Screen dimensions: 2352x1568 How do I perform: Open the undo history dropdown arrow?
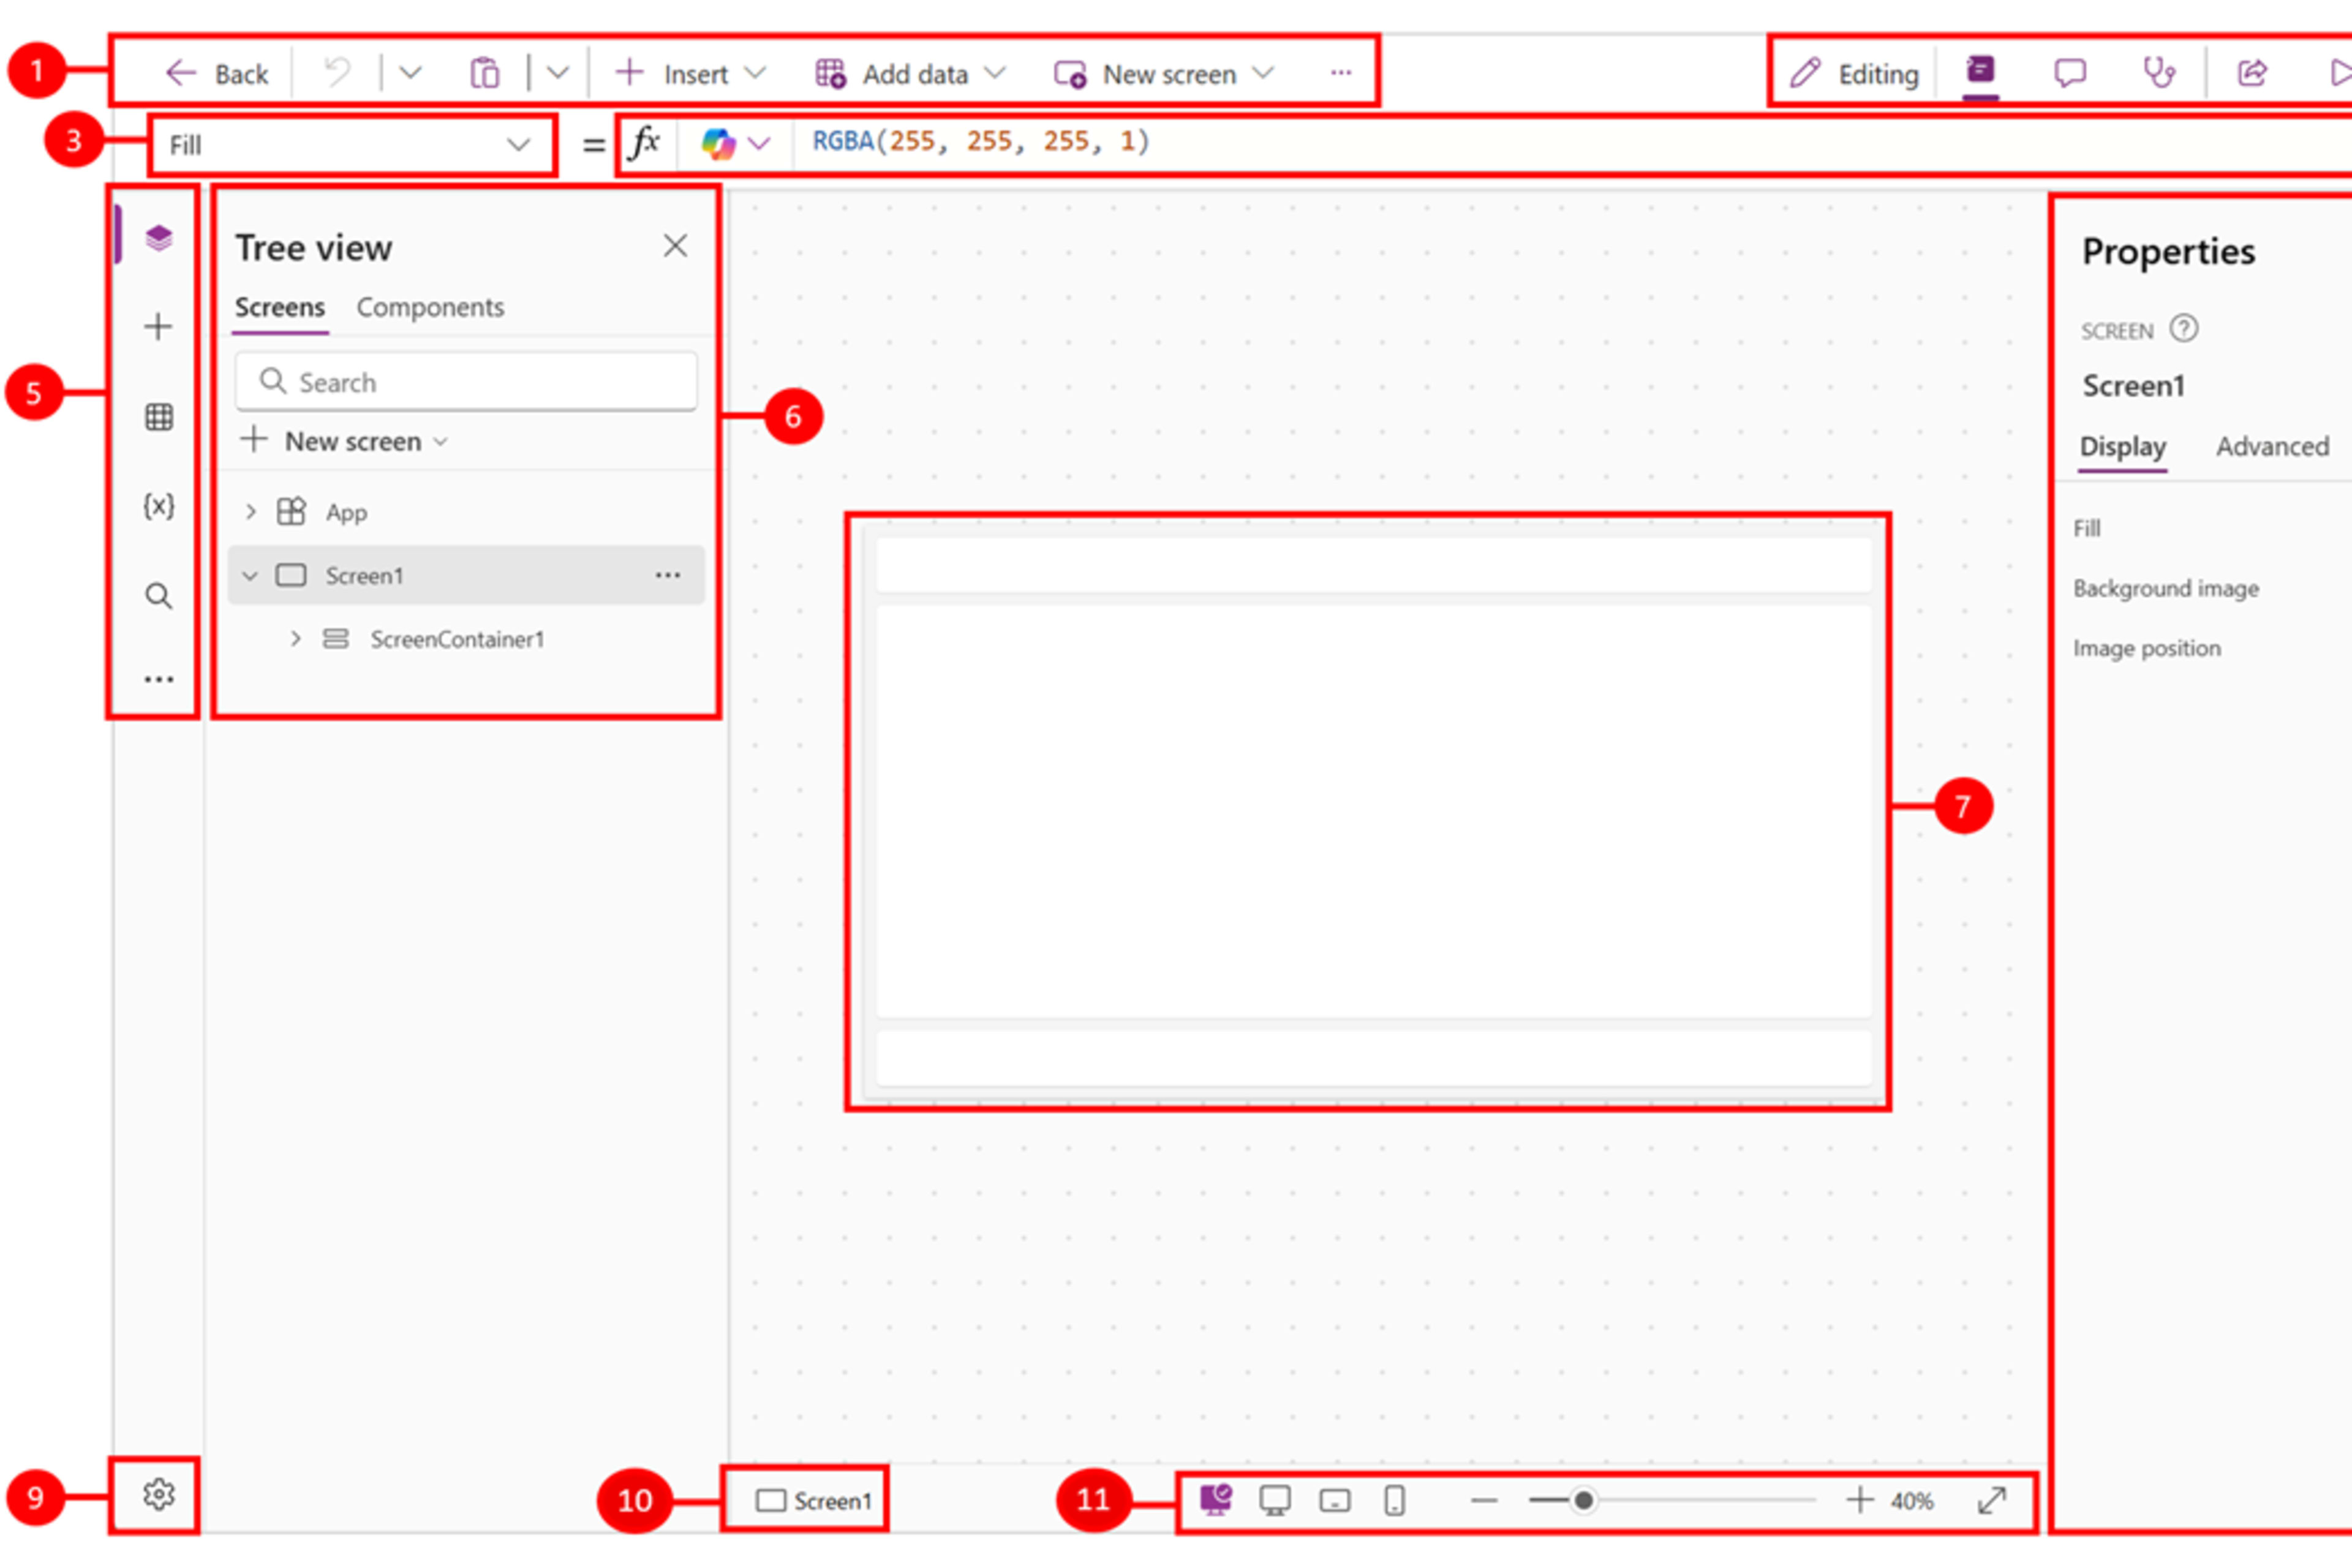pos(410,73)
